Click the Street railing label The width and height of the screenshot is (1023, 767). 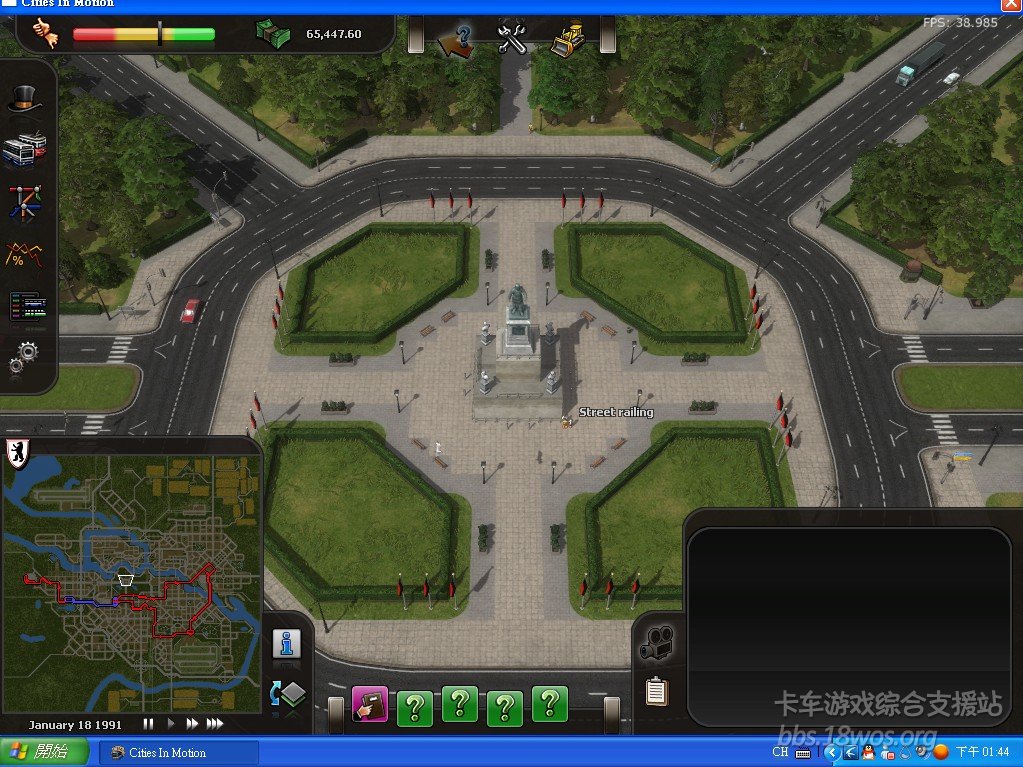pyautogui.click(x=616, y=412)
